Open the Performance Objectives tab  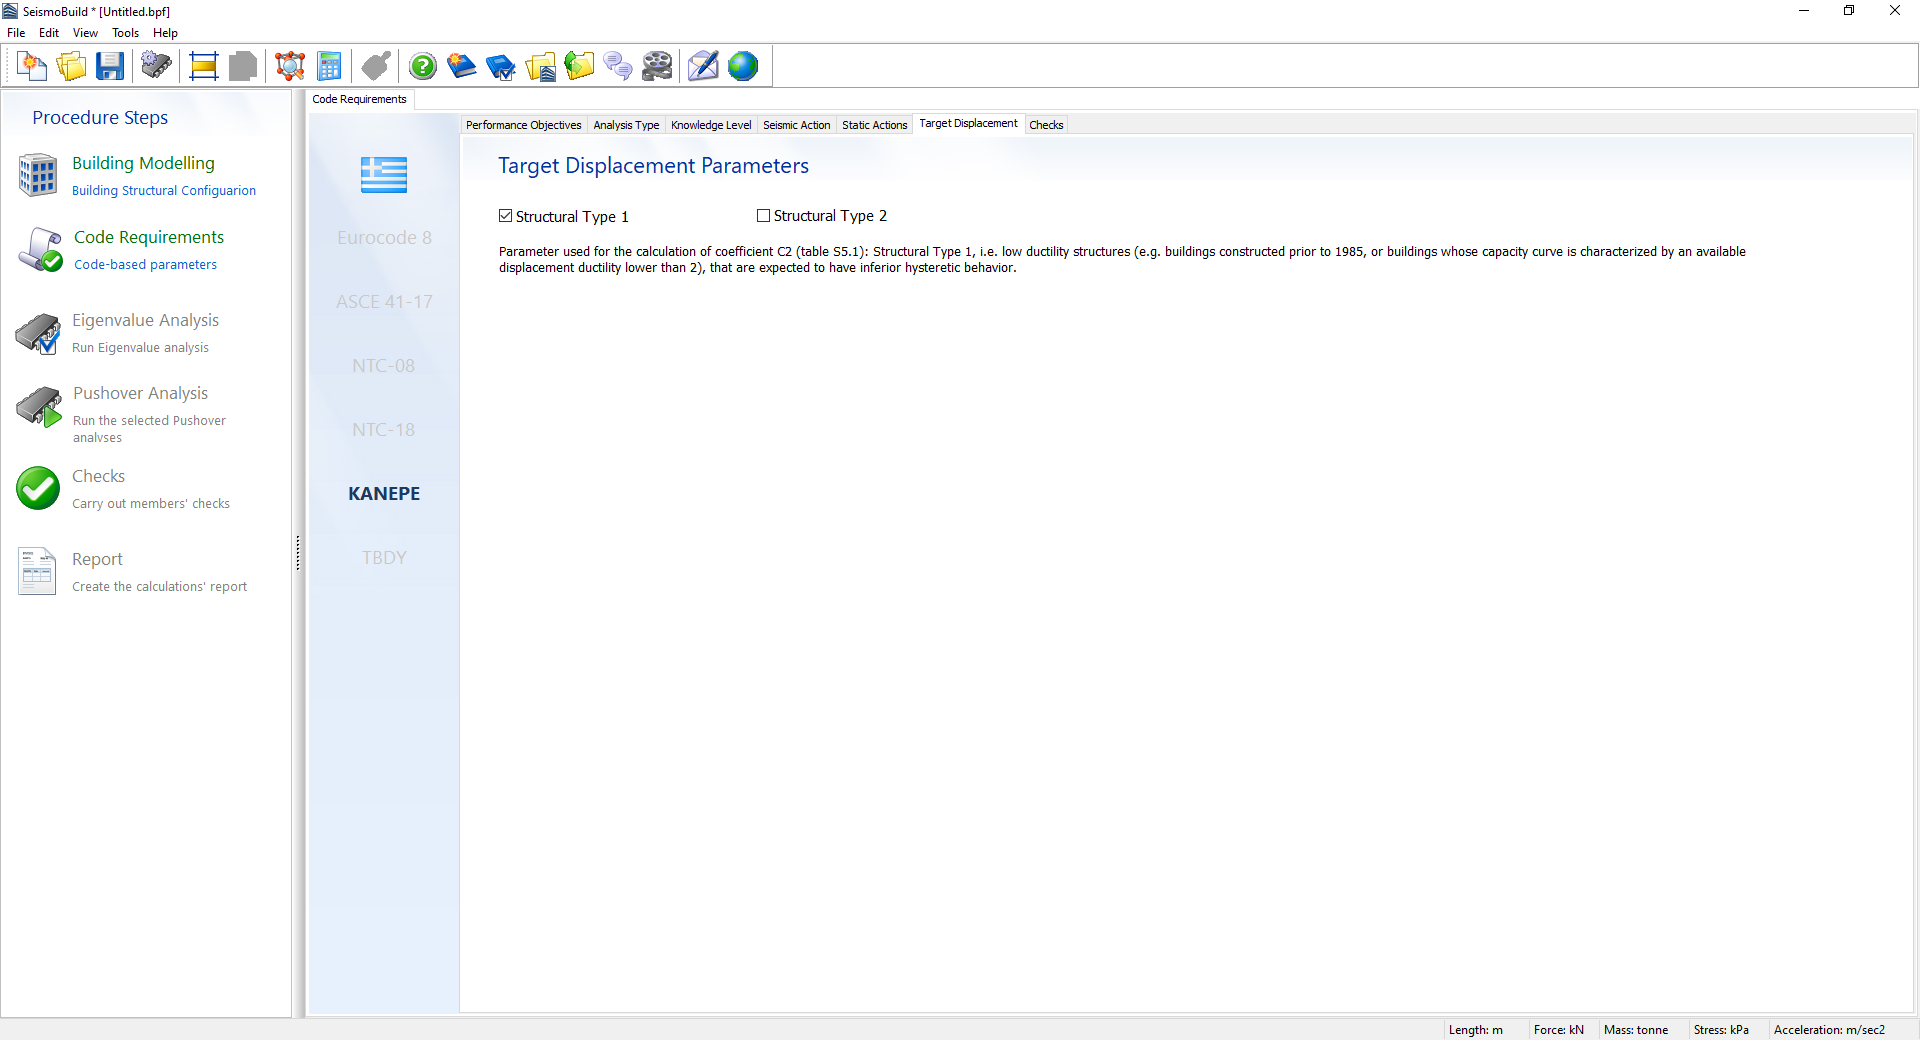(523, 125)
